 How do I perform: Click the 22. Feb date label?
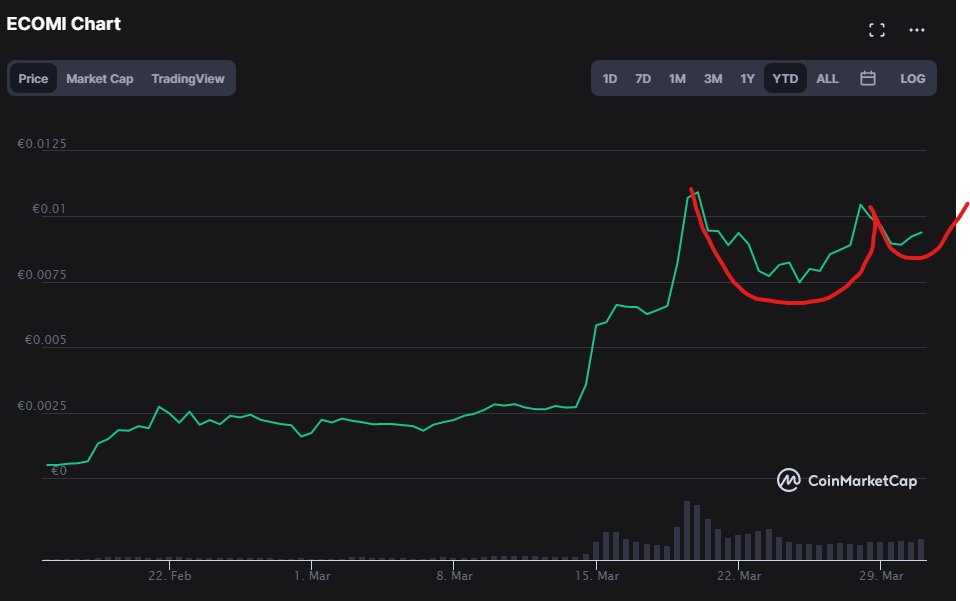point(170,576)
